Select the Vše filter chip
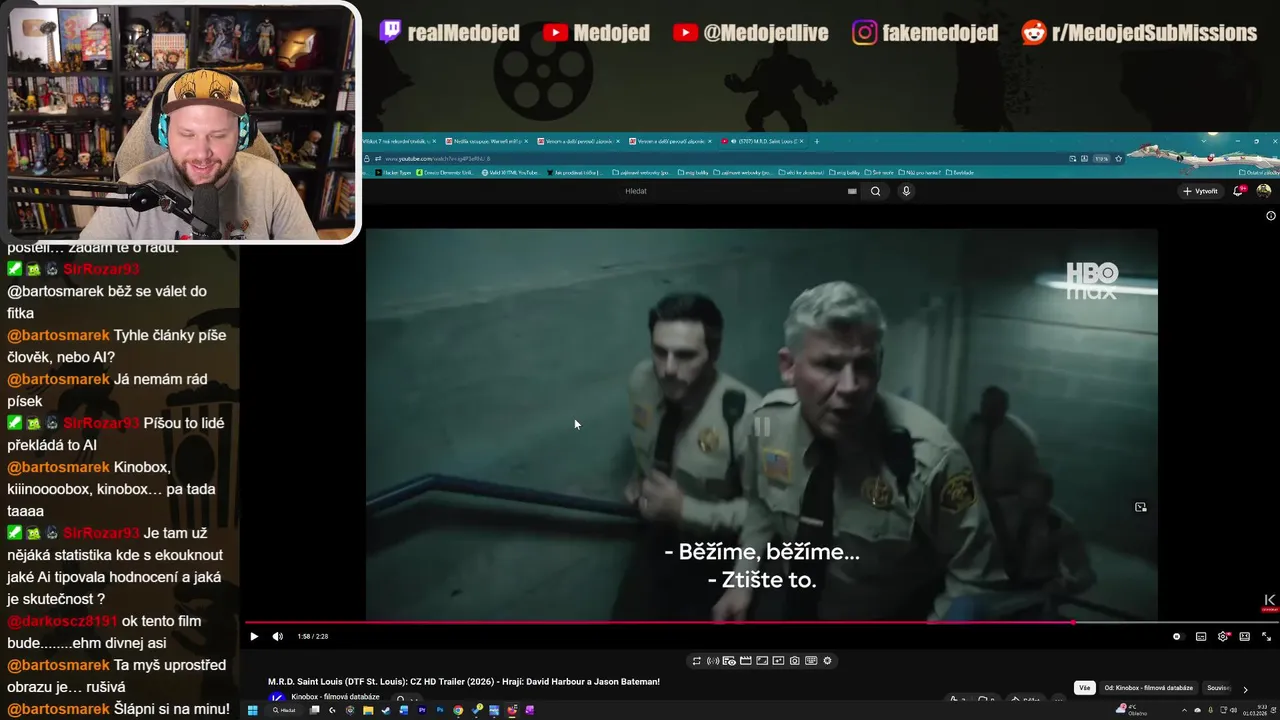This screenshot has height=720, width=1280. pyautogui.click(x=1085, y=688)
